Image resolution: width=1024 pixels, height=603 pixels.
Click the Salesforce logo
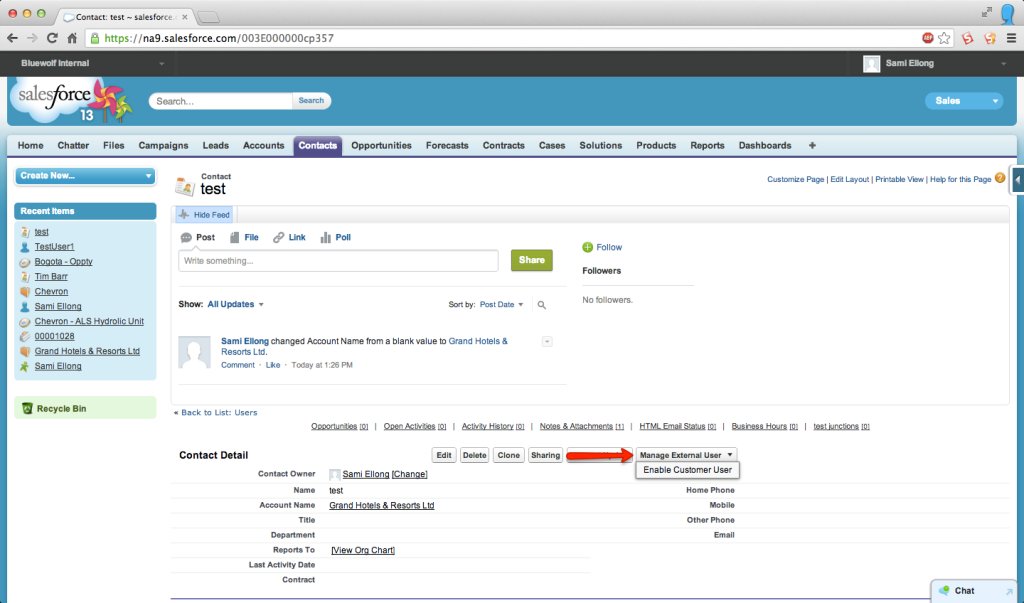tap(72, 100)
